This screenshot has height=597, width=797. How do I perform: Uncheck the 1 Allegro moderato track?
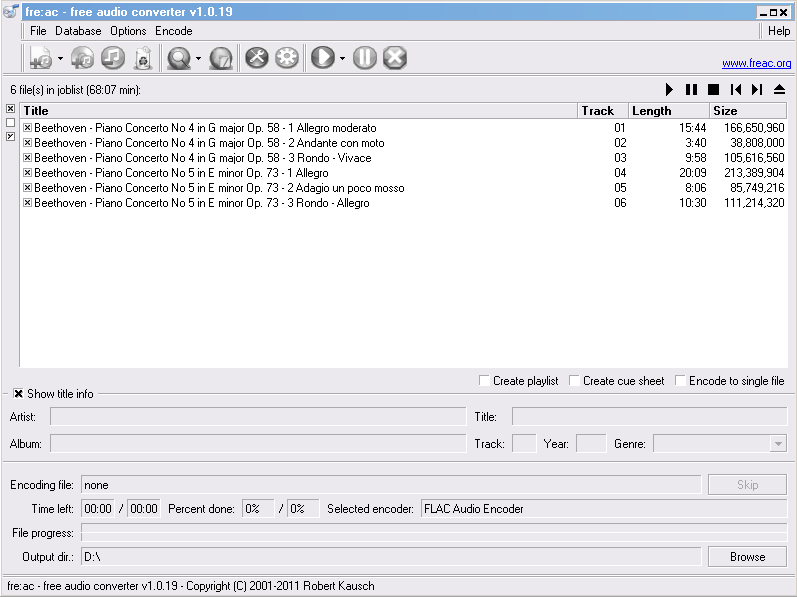(27, 128)
